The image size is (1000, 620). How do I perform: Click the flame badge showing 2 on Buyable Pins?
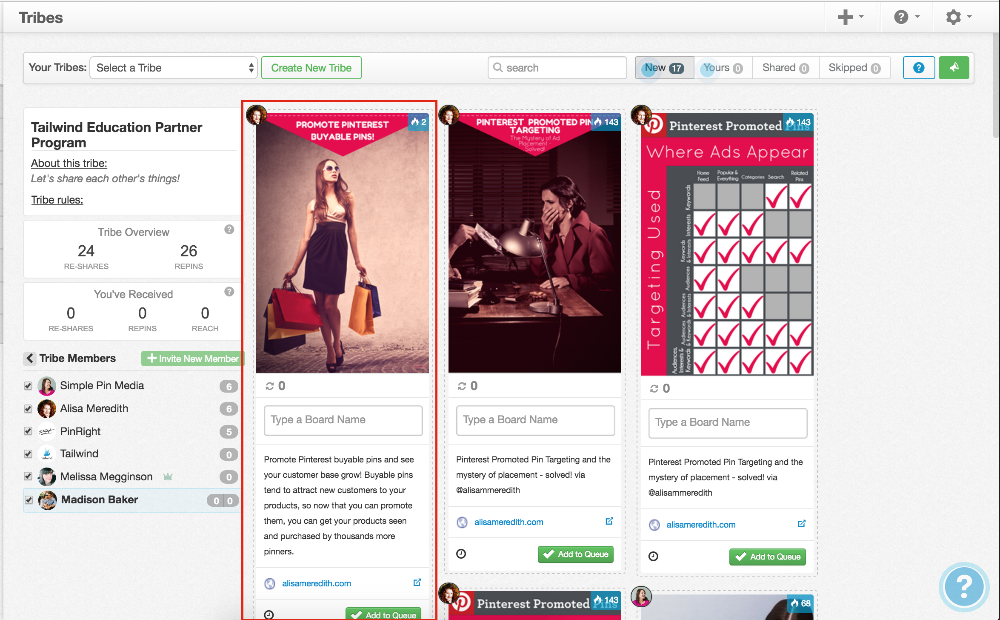(x=418, y=122)
